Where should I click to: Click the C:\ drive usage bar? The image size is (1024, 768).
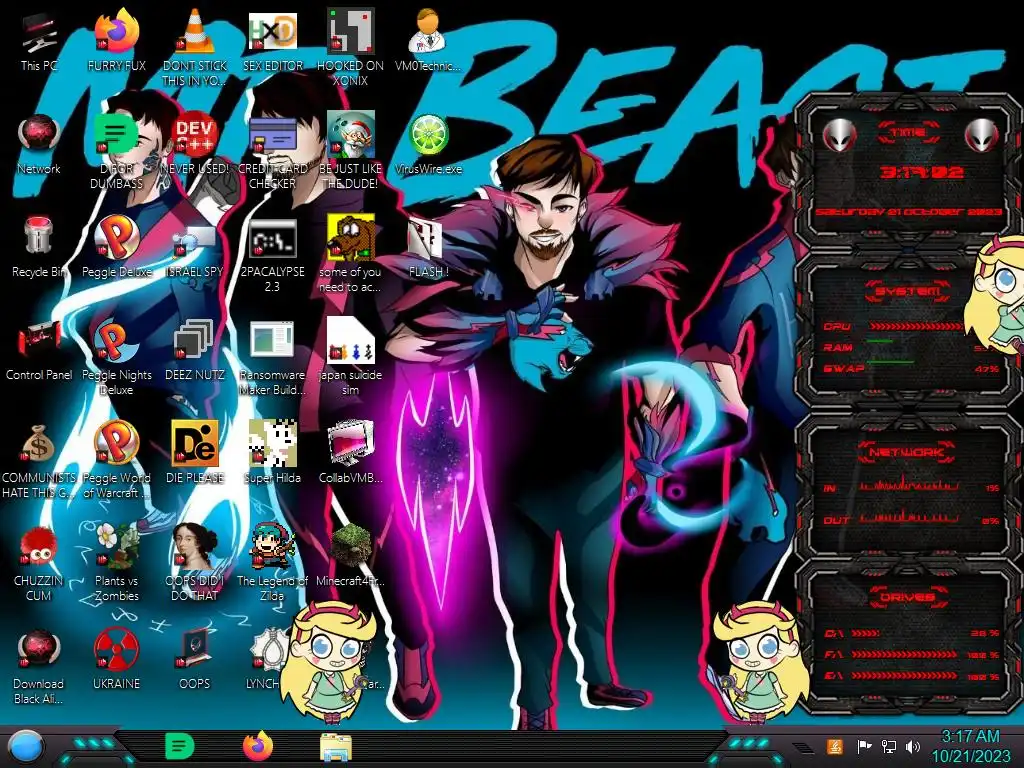pos(865,633)
